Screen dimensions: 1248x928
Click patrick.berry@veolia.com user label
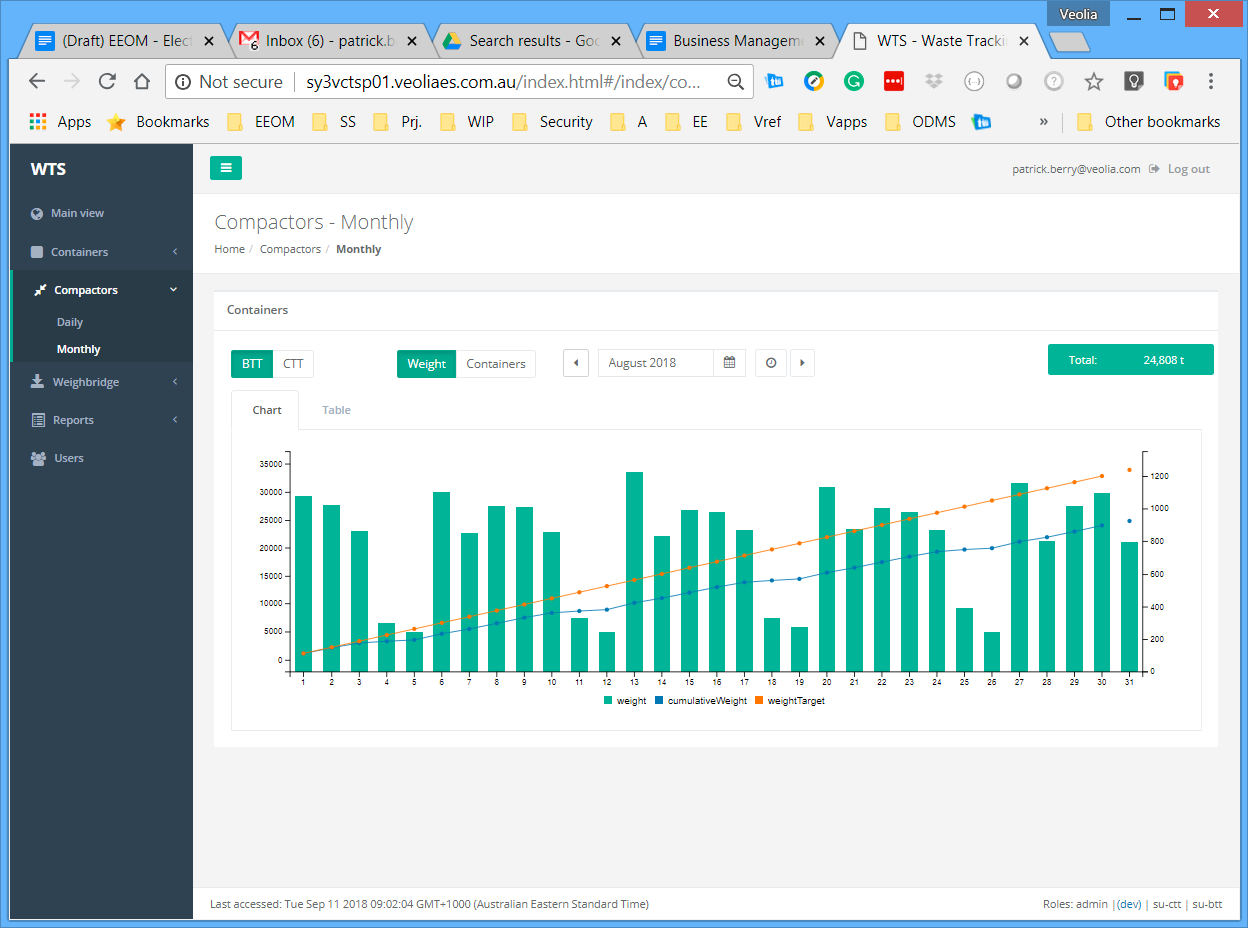tap(1076, 169)
